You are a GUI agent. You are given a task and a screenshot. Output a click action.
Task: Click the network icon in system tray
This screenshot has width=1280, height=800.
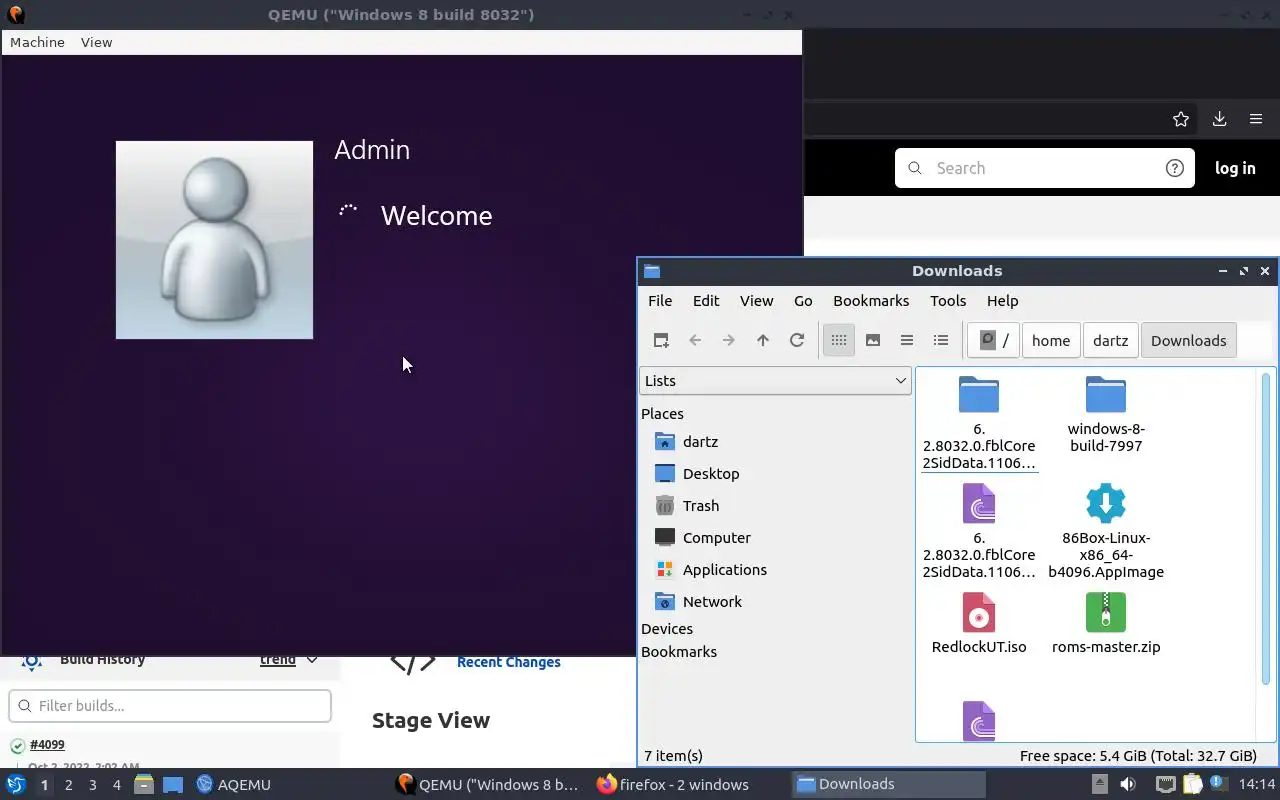1165,784
